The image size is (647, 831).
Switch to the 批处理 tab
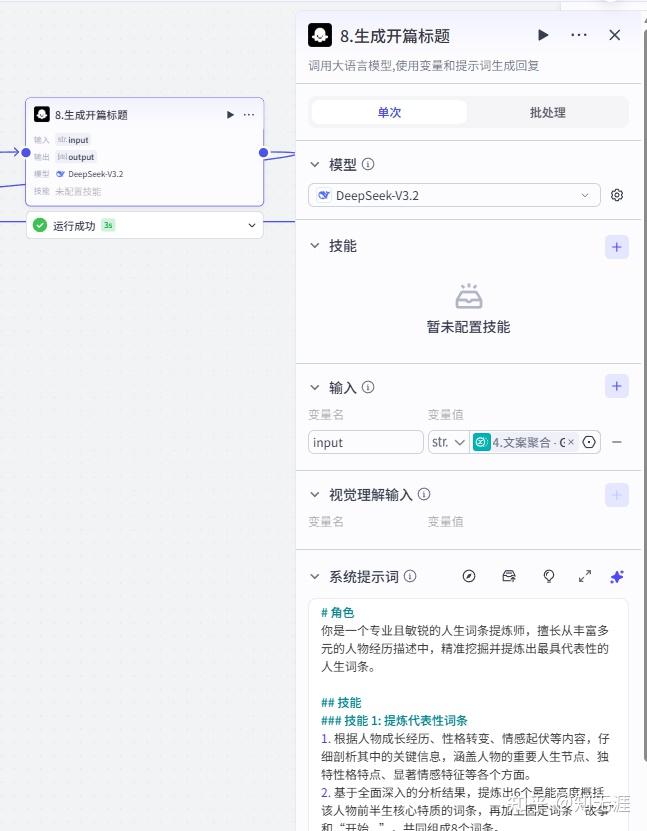pos(547,112)
